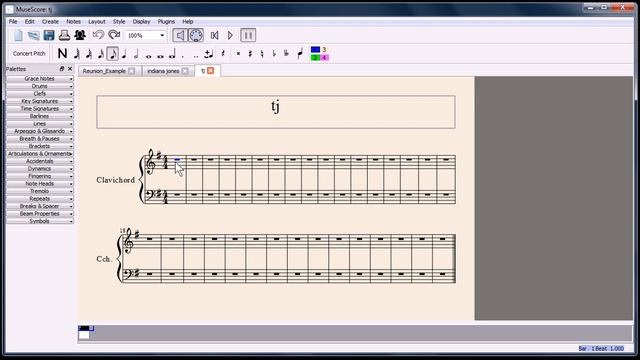The width and height of the screenshot is (640, 360).
Task: Open the Create menu
Action: (x=50, y=22)
